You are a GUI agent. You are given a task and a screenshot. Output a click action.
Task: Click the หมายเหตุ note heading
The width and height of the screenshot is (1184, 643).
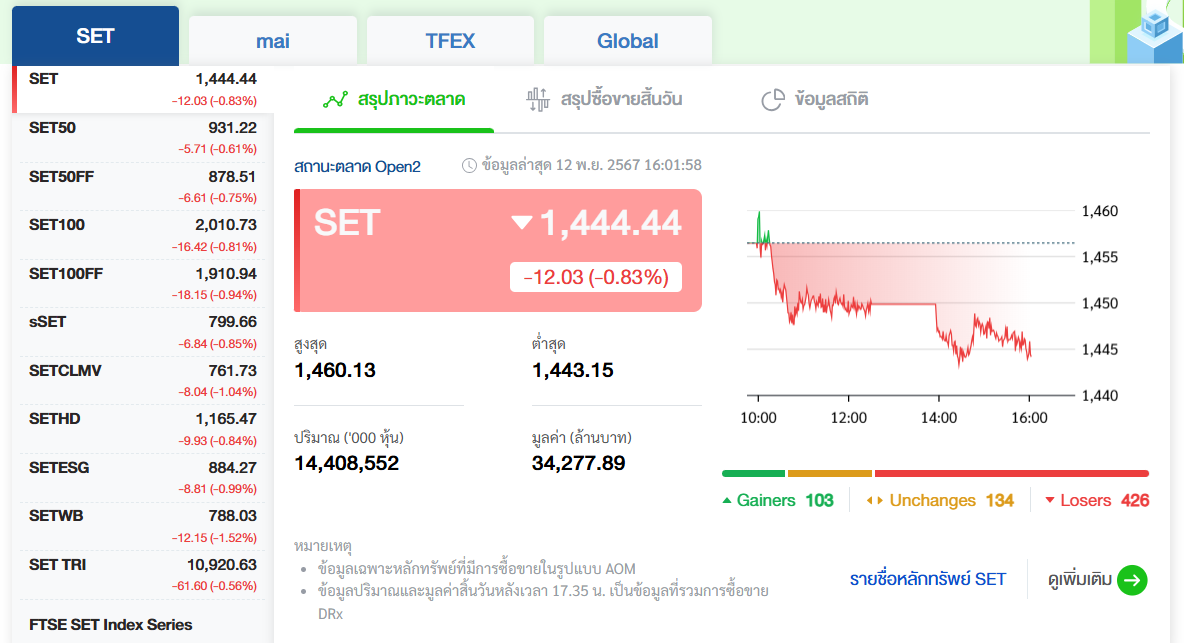[x=322, y=546]
